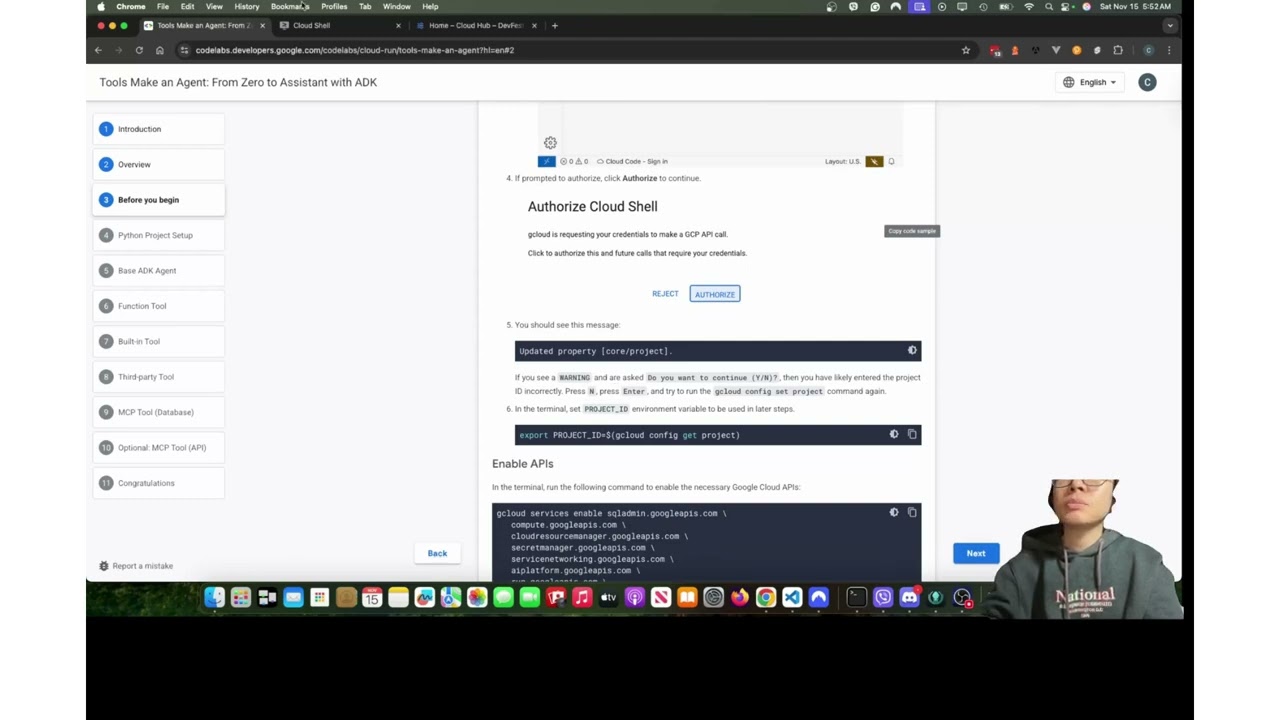Open the Chrome three-dot menu
The width and height of the screenshot is (1280, 720).
1169,50
